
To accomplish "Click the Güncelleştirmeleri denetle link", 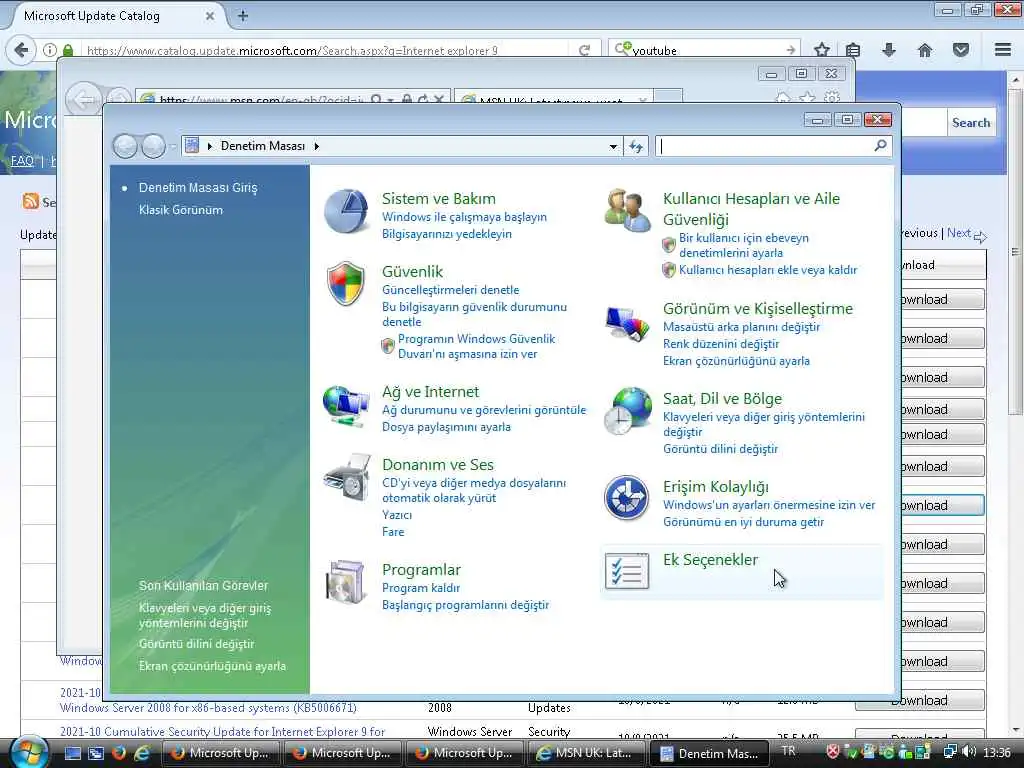I will point(451,290).
